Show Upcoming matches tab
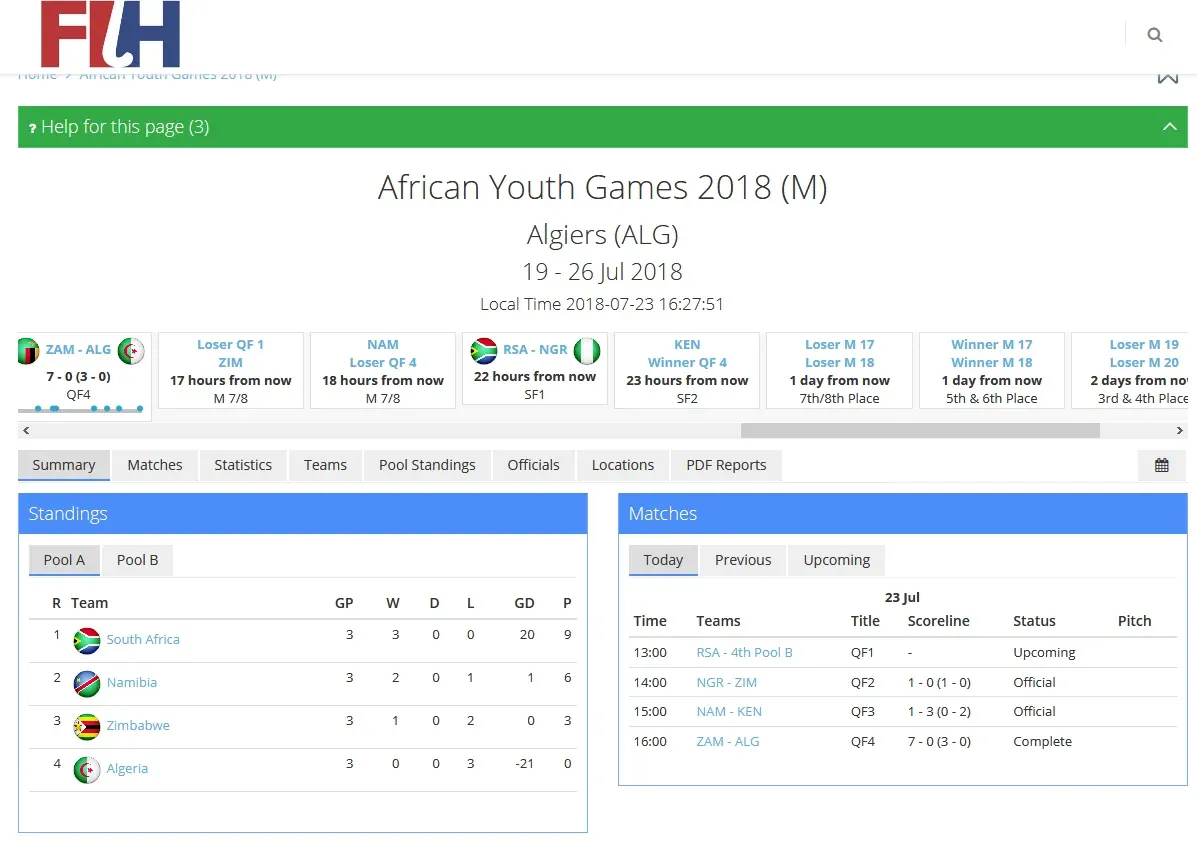The height and width of the screenshot is (841, 1197). [x=836, y=560]
